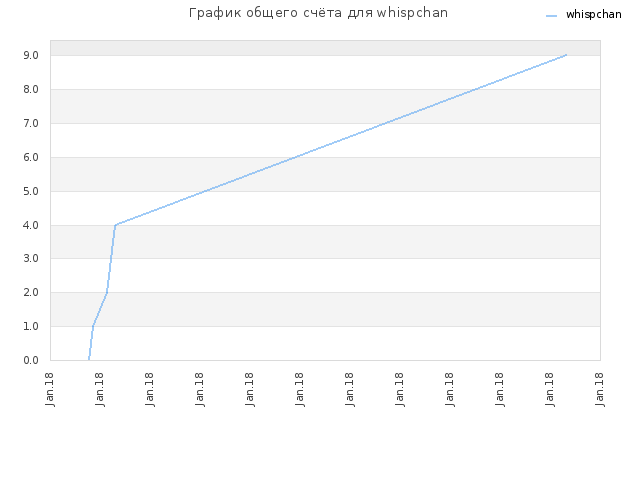Click the 6.0 y-axis label
Screen dimensions: 640x480
pyautogui.click(x=31, y=158)
